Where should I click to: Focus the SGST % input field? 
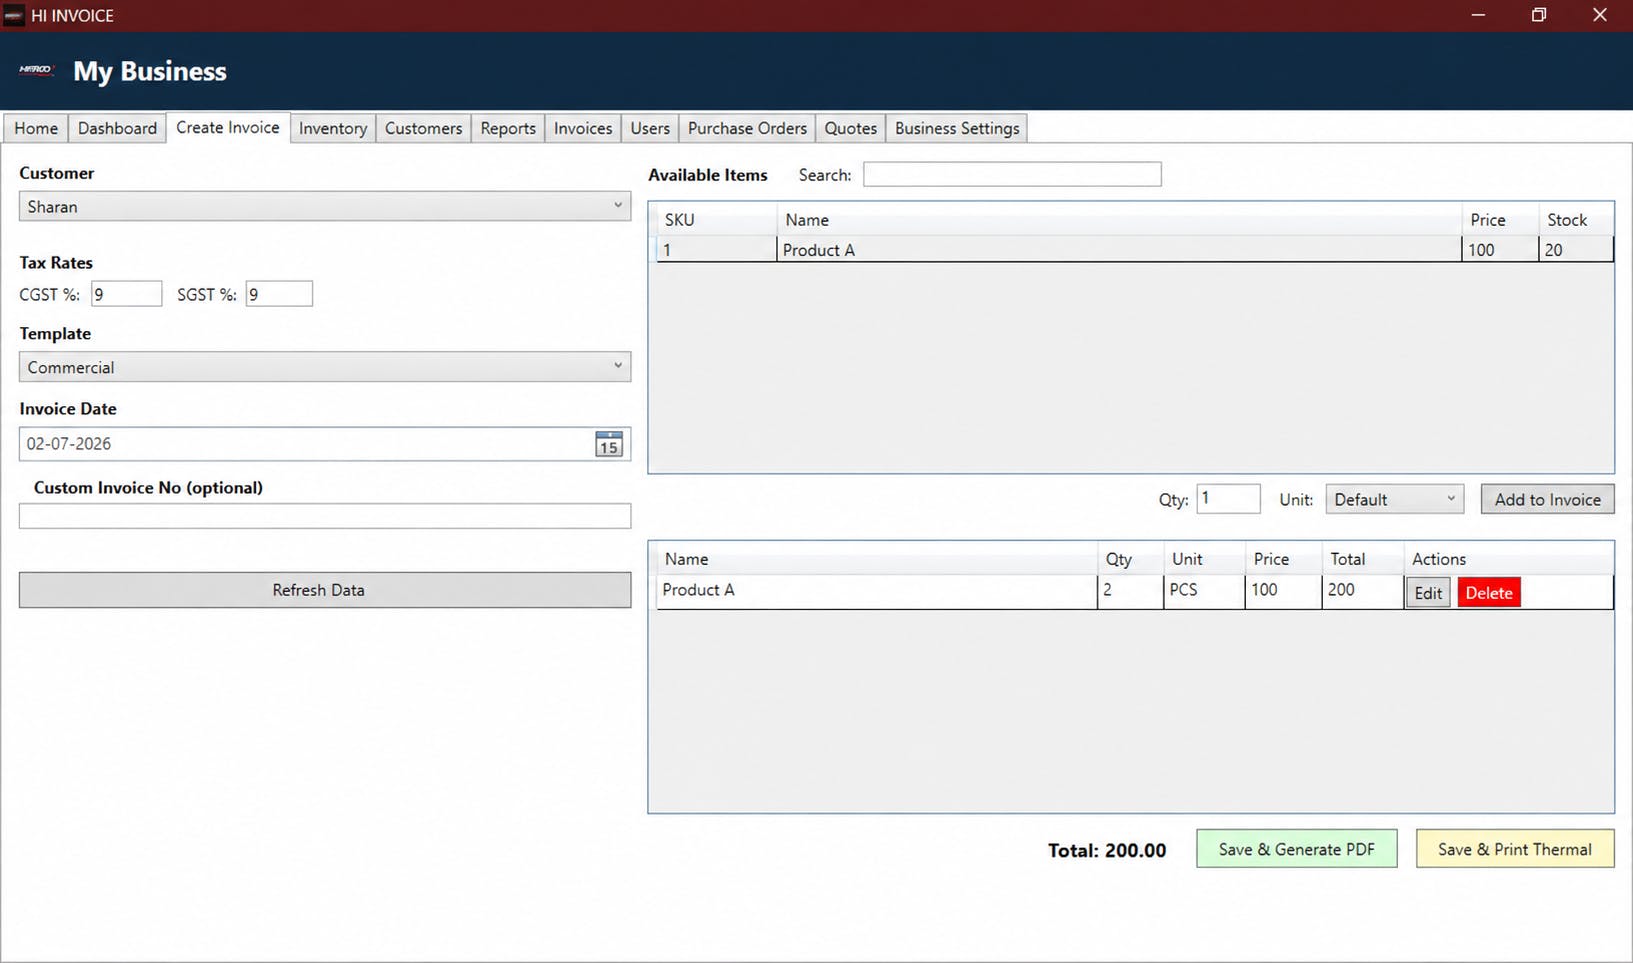279,294
